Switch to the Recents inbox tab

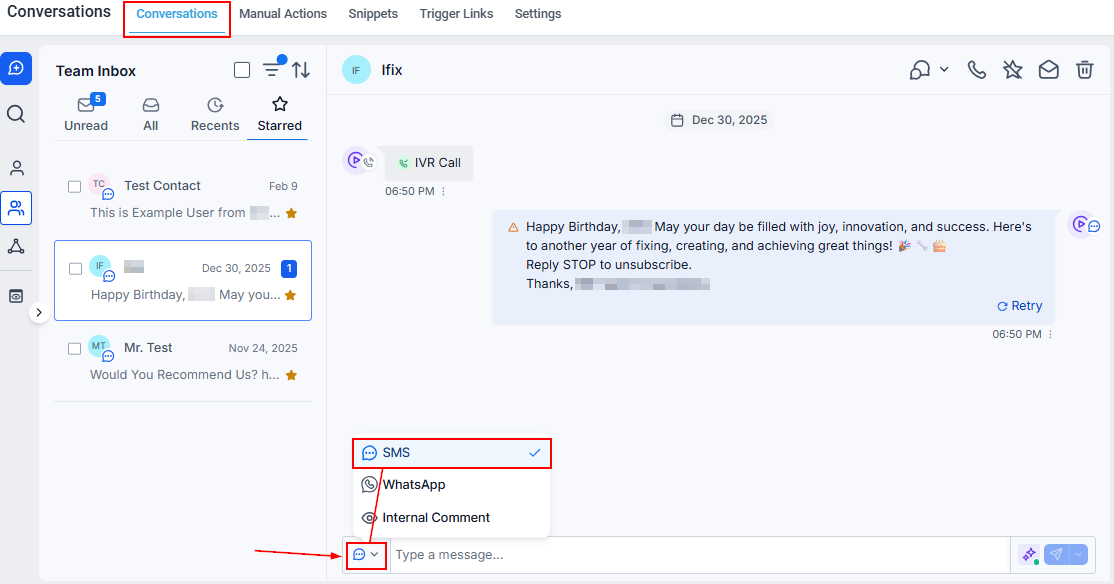point(215,114)
